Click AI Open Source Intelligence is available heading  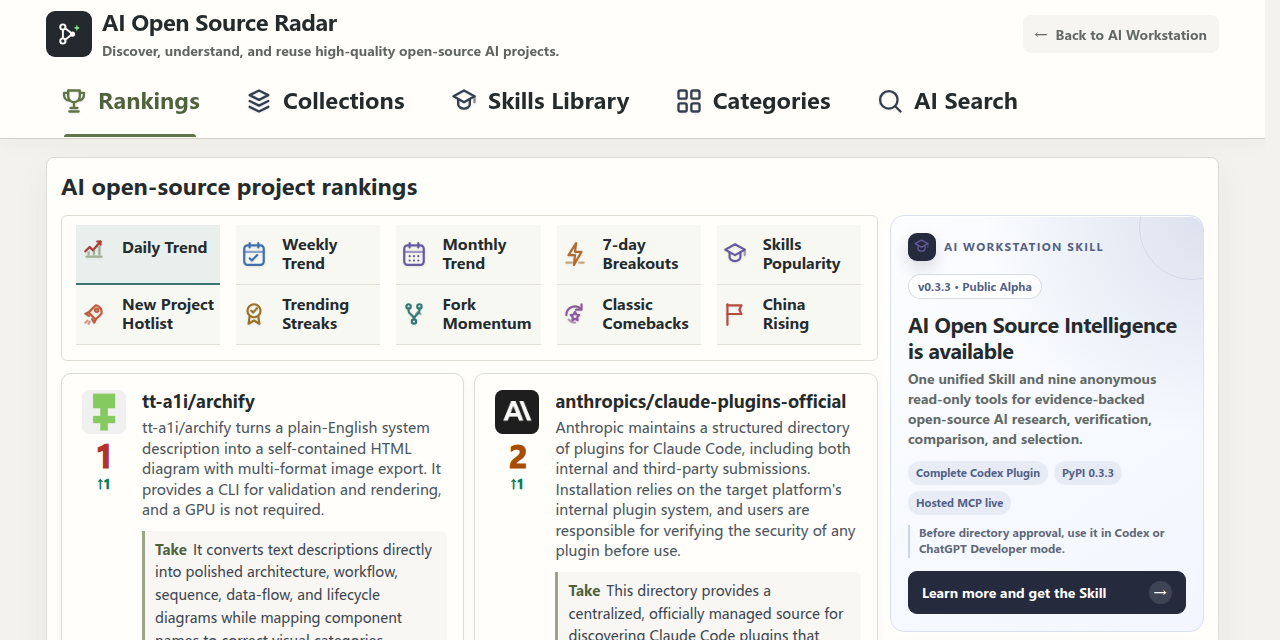coord(1042,339)
